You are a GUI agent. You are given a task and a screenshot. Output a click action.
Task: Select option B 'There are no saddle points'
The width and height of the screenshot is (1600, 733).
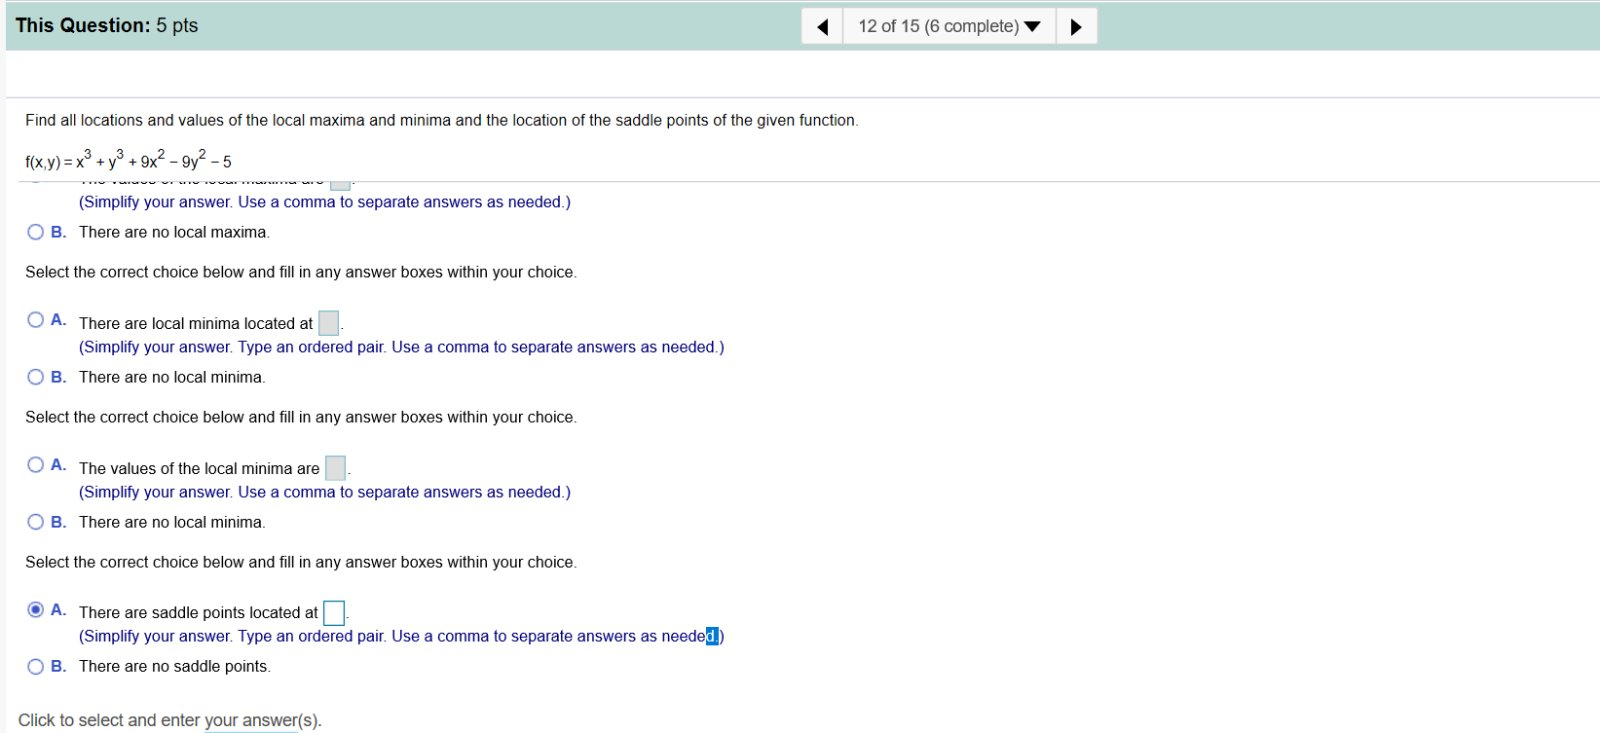(36, 667)
